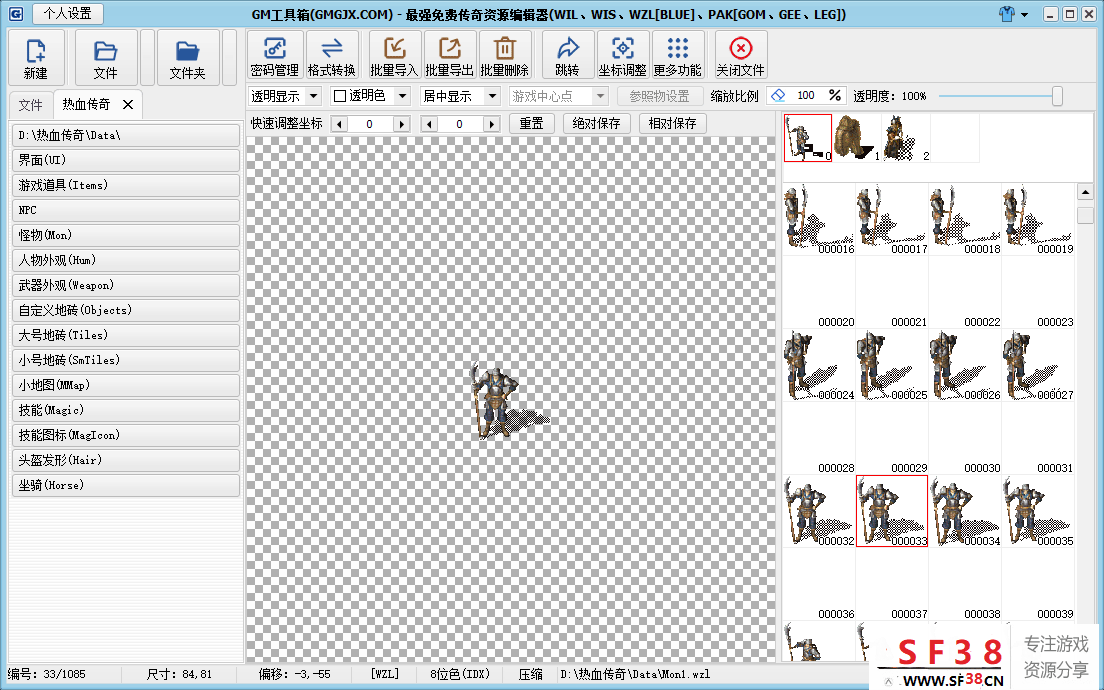The width and height of the screenshot is (1104, 690).
Task: Open the 居中显示 dropdown
Action: click(x=460, y=96)
